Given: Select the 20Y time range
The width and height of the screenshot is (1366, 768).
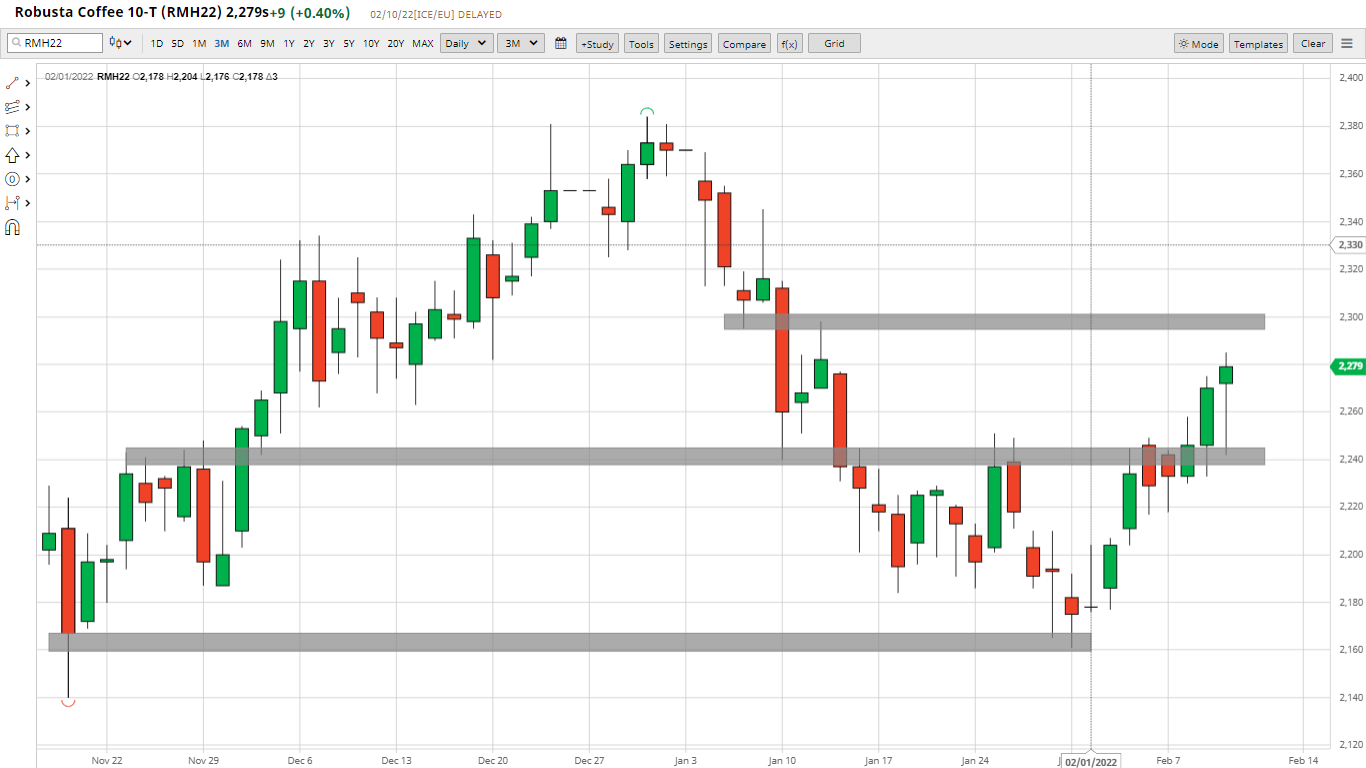Looking at the screenshot, I should point(396,44).
